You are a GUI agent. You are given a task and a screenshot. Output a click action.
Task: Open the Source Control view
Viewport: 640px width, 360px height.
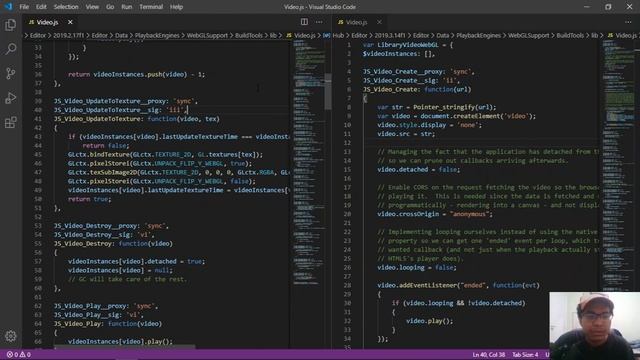click(11, 73)
